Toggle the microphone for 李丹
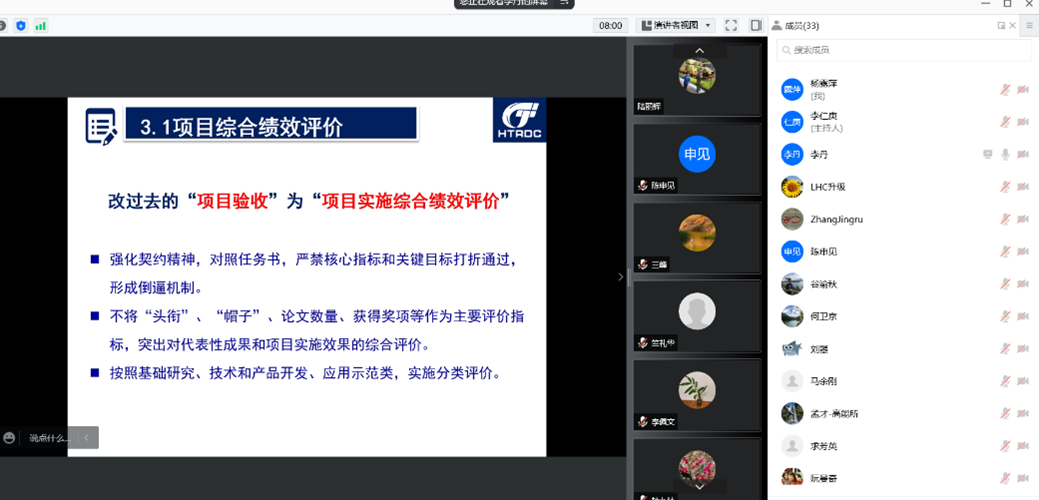This screenshot has width=1039, height=500. coord(1005,155)
